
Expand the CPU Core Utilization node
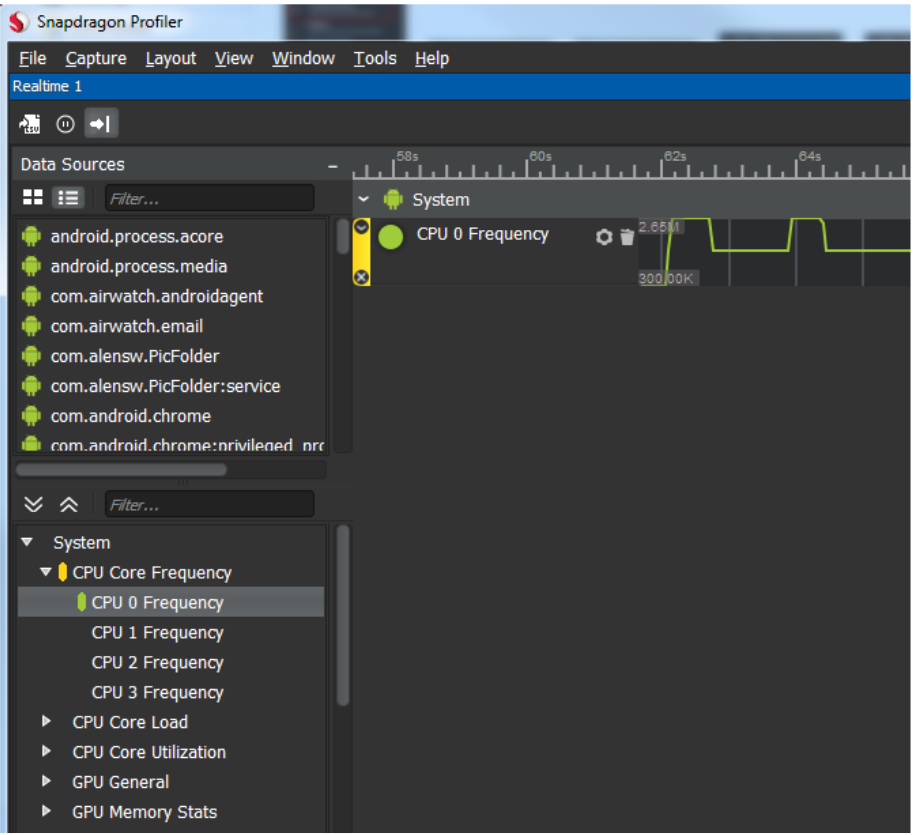pos(46,751)
